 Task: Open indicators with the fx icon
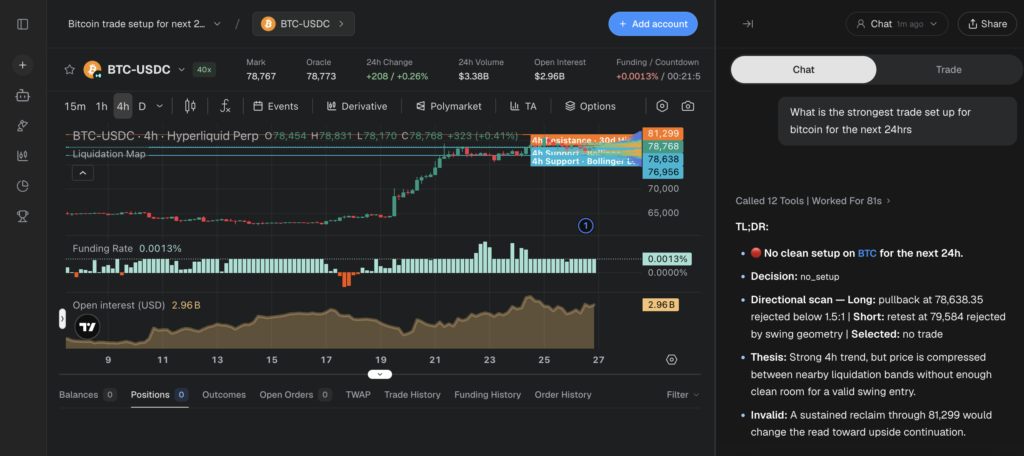click(225, 106)
